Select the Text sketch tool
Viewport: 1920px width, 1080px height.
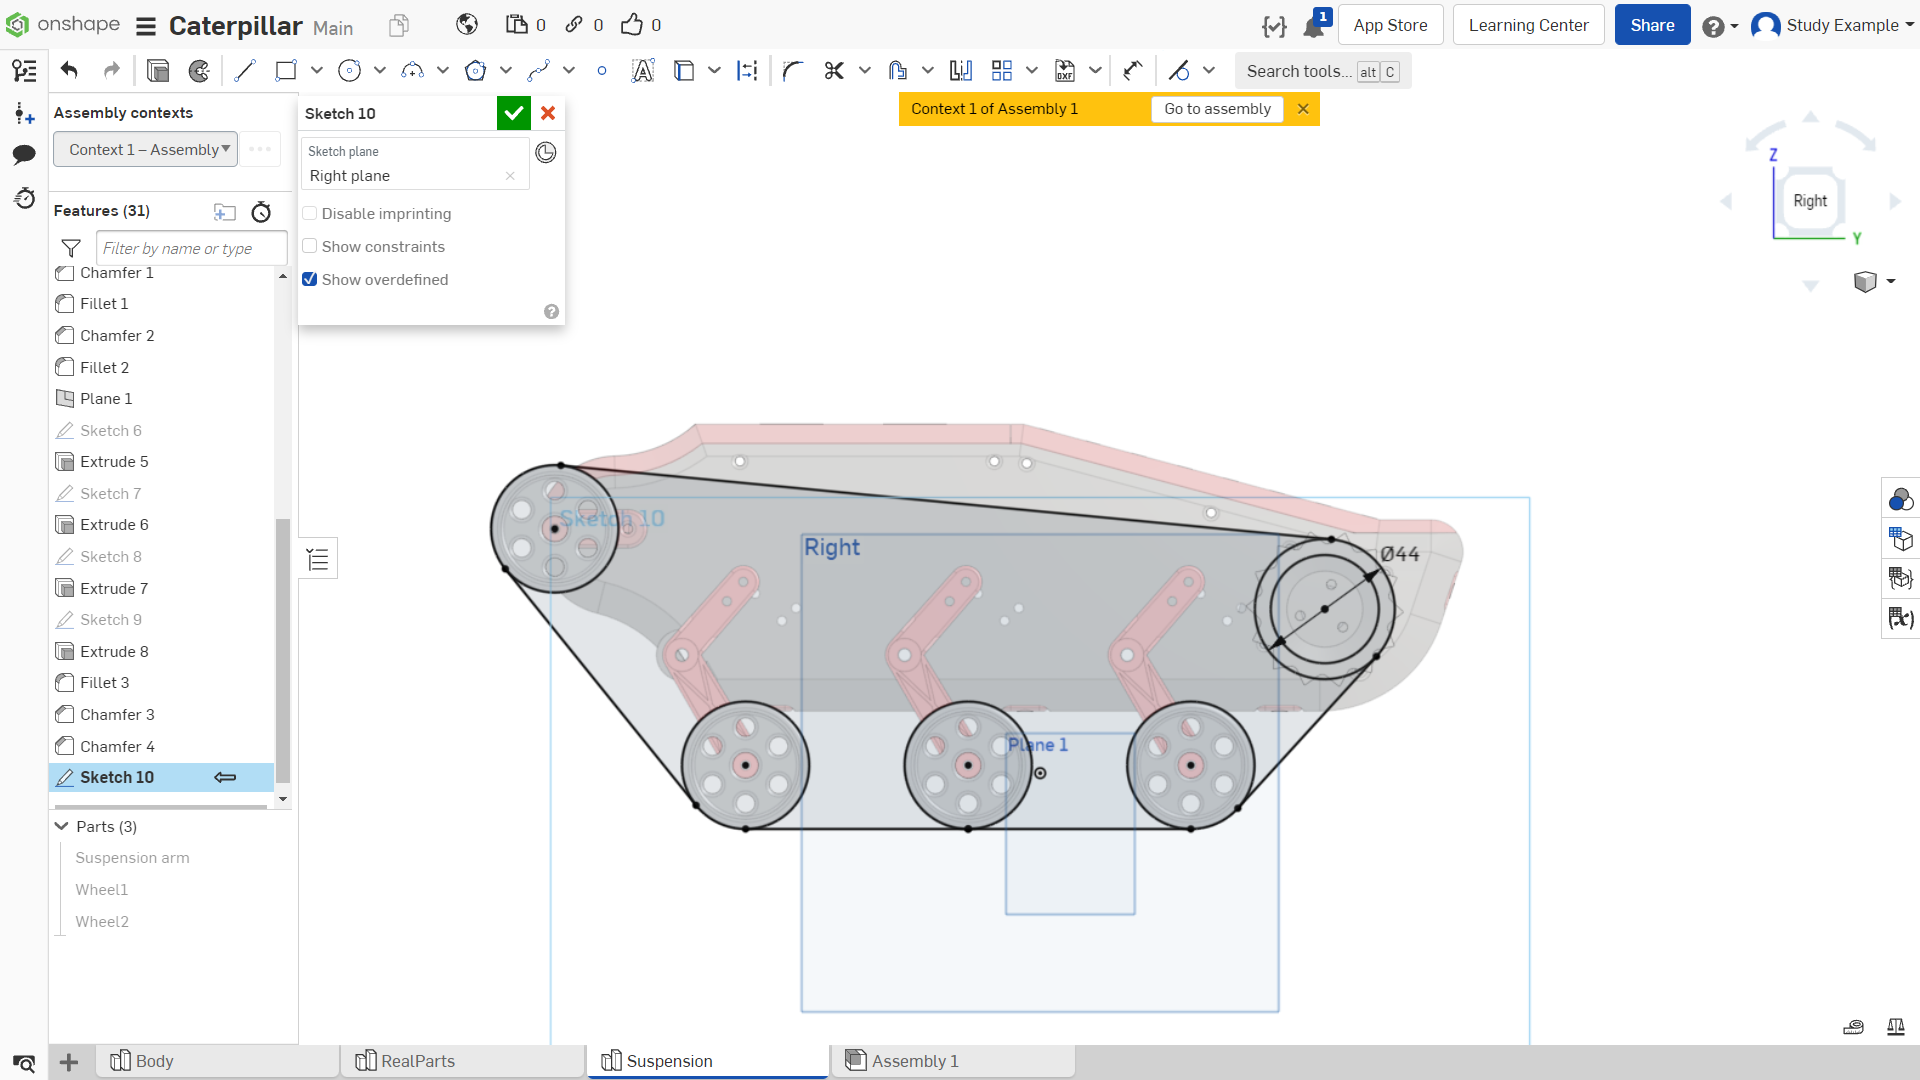pyautogui.click(x=643, y=71)
